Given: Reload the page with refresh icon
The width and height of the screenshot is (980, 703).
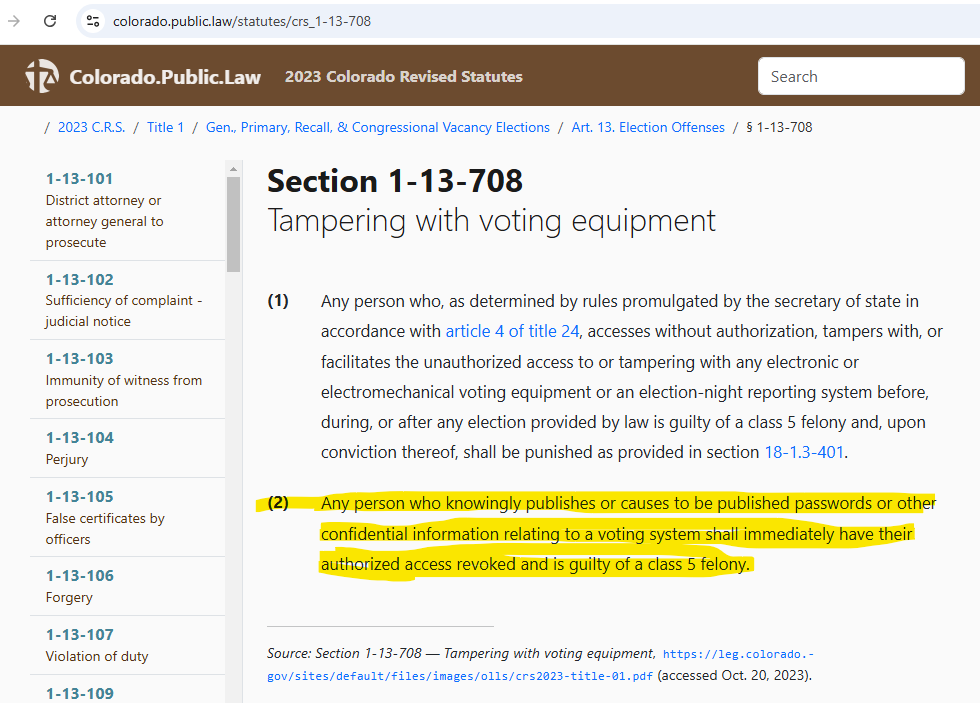Looking at the screenshot, I should 50,21.
